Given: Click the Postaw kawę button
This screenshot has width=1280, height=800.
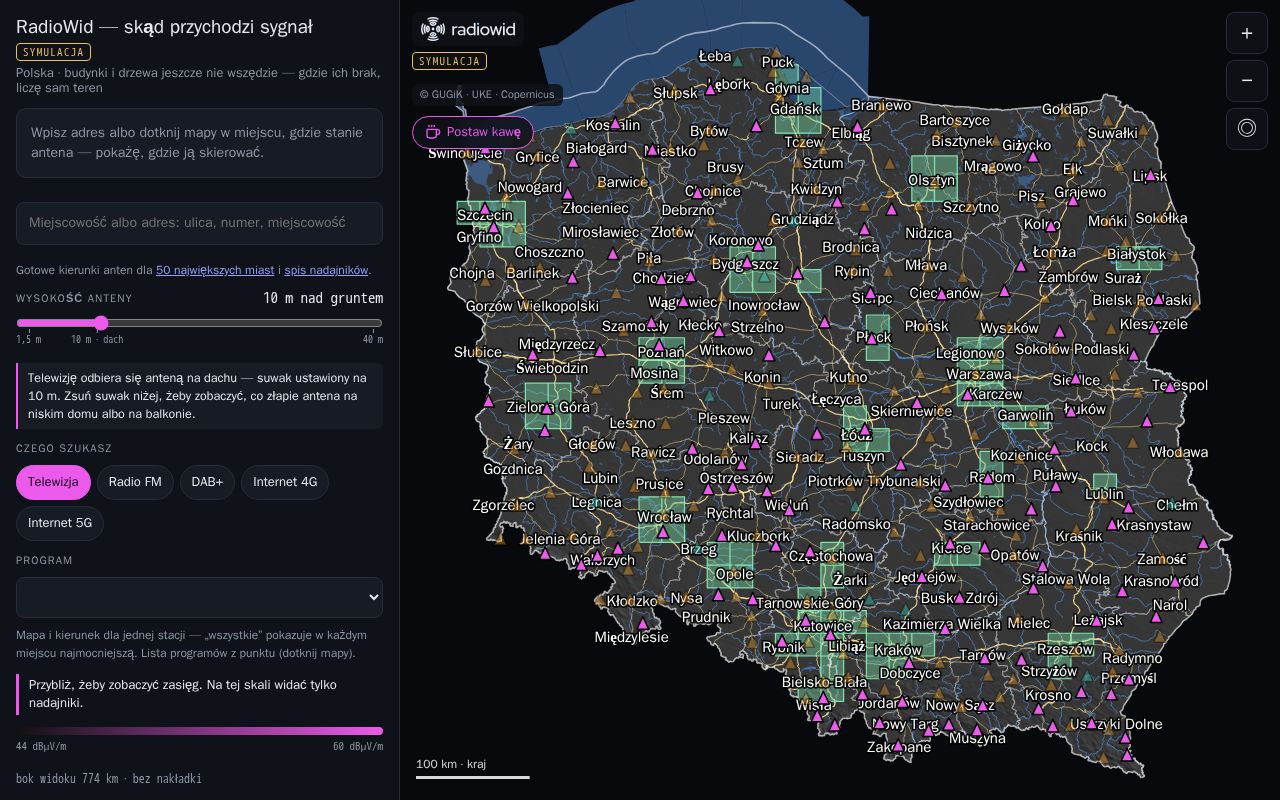Looking at the screenshot, I should click(x=473, y=132).
